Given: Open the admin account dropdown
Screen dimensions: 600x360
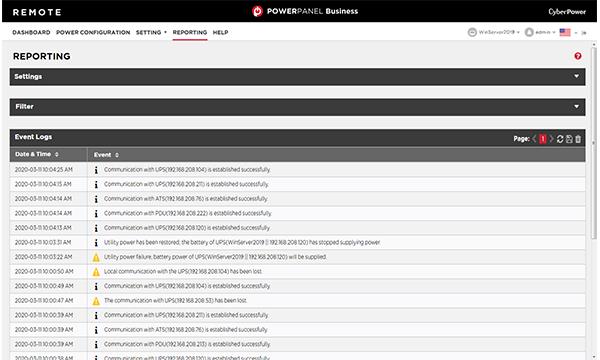Looking at the screenshot, I should tap(554, 33).
